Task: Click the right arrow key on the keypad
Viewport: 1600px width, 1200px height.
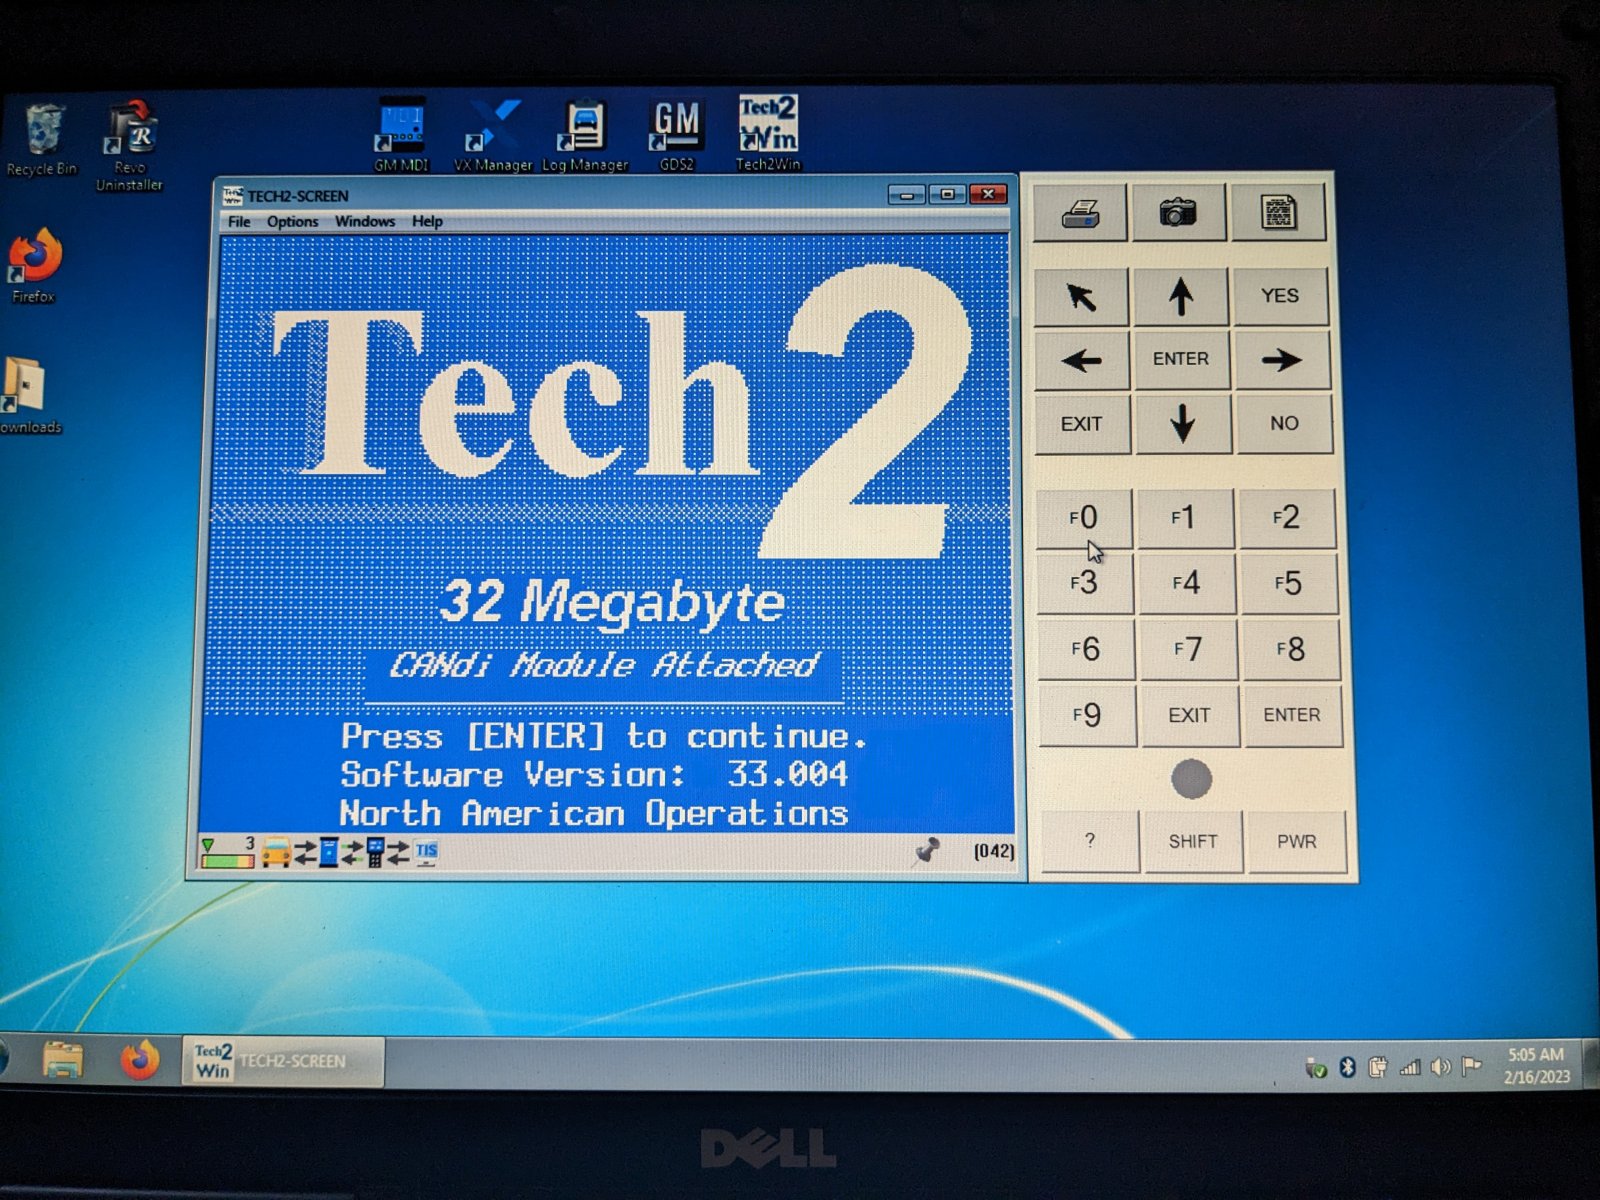Action: (1283, 360)
